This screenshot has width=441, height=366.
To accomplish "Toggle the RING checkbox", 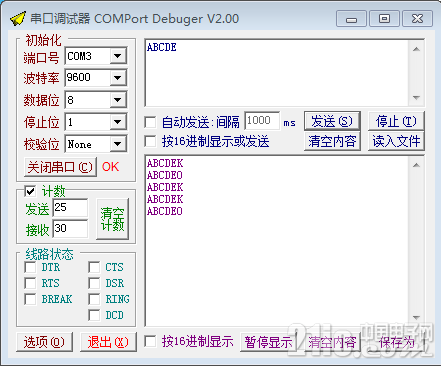I will (x=94, y=299).
